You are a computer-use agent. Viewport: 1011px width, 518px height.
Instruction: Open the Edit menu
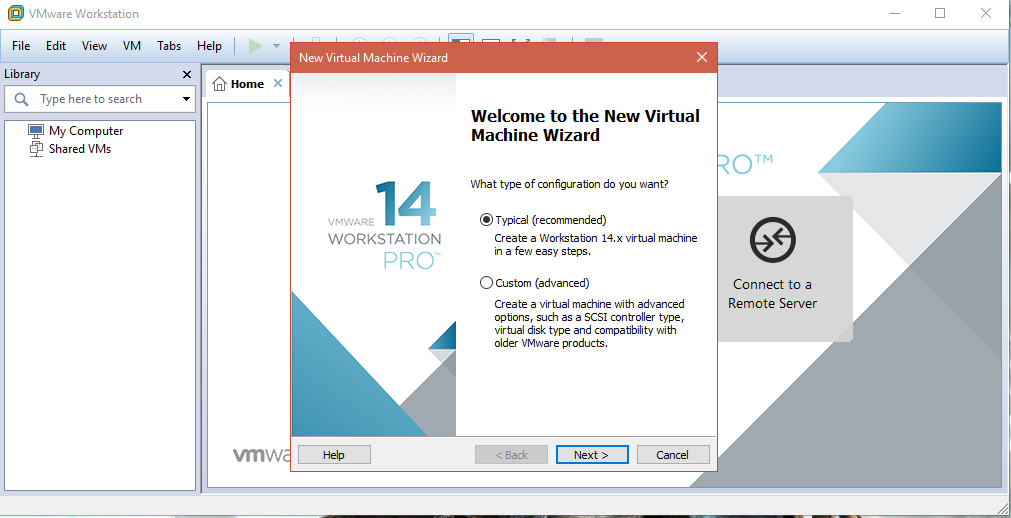(x=56, y=46)
